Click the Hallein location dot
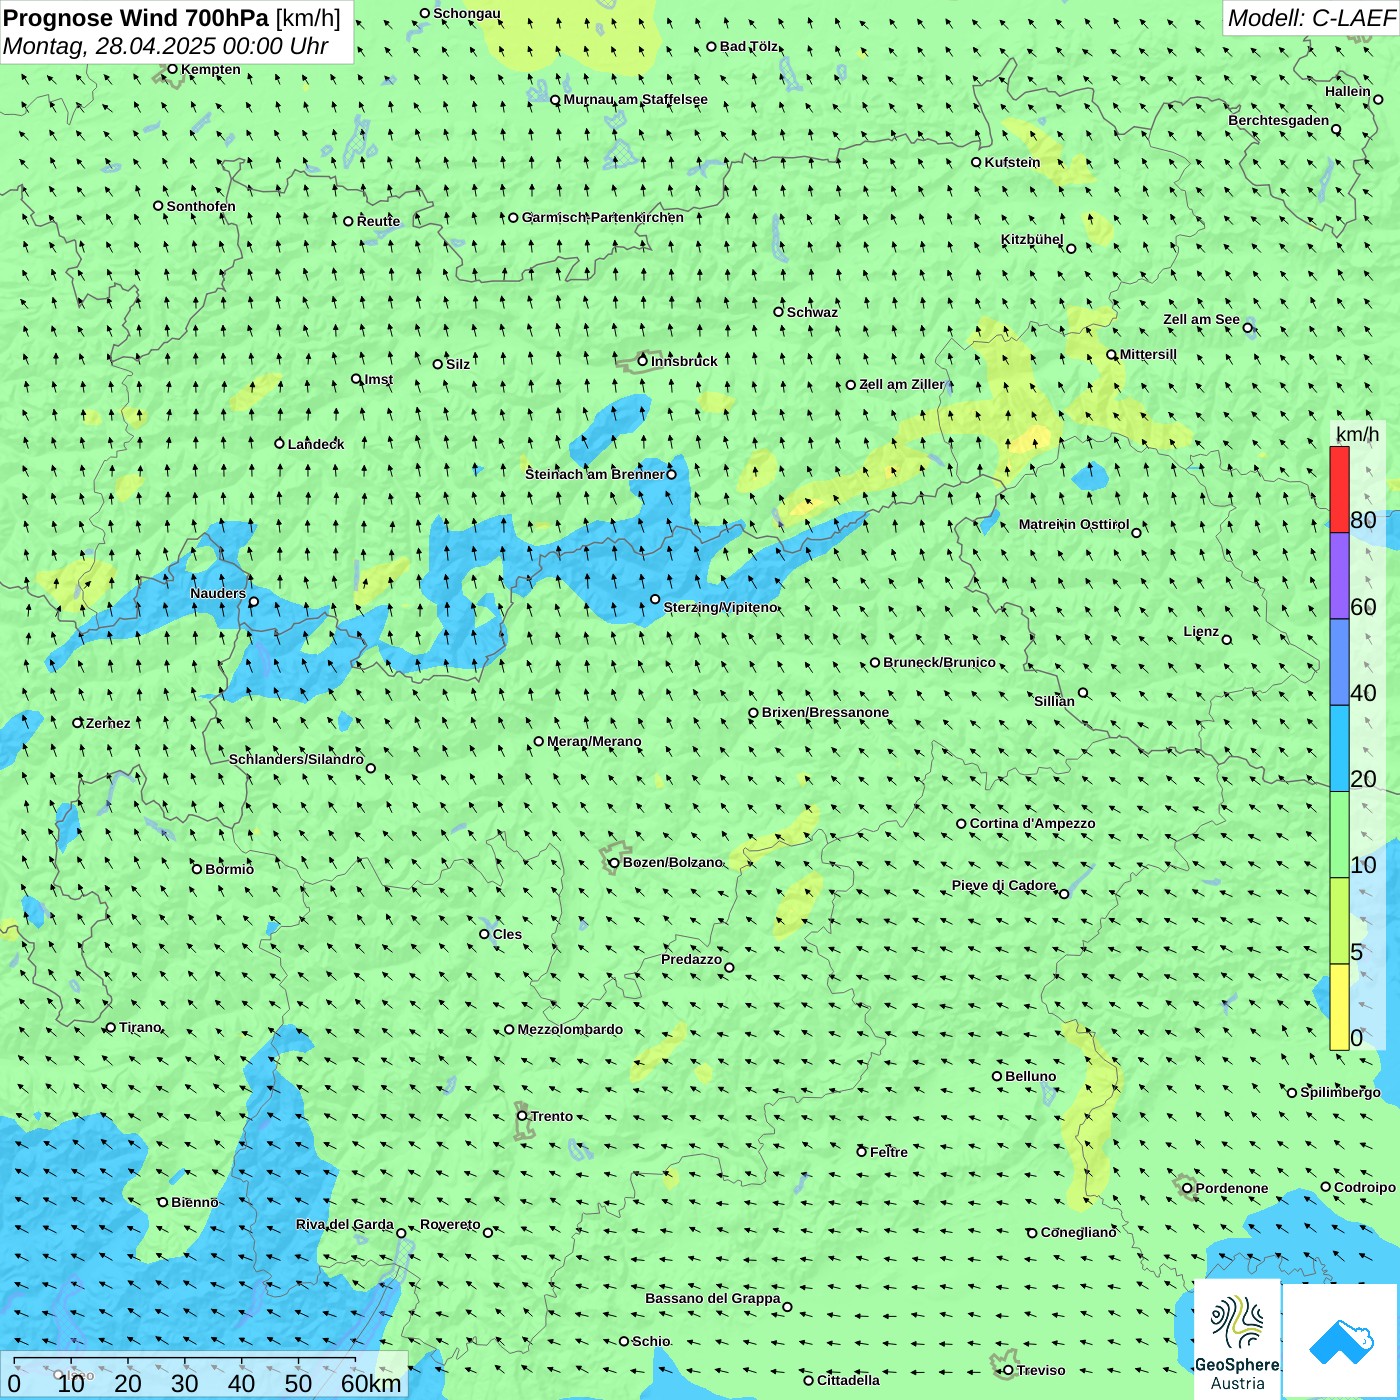This screenshot has width=1400, height=1400. point(1378,99)
